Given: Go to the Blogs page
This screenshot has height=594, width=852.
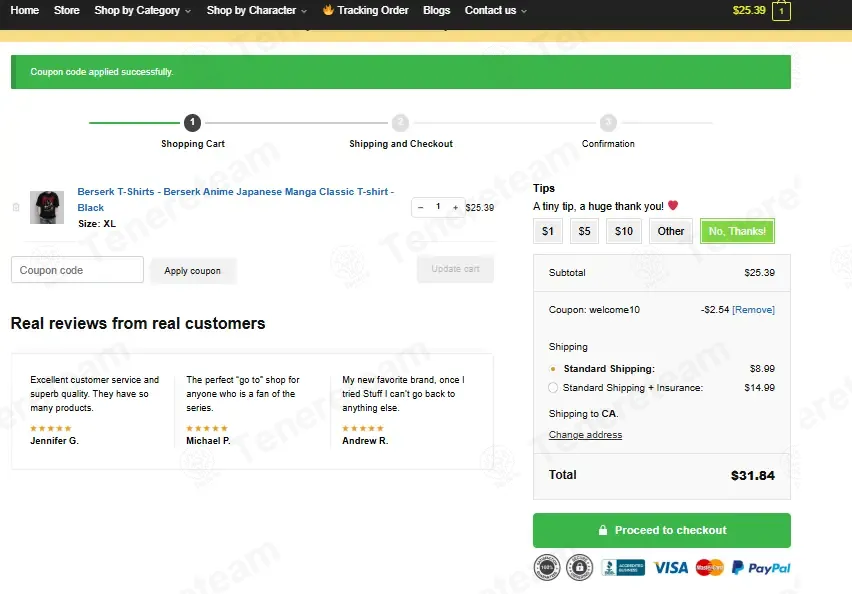Looking at the screenshot, I should 436,10.
